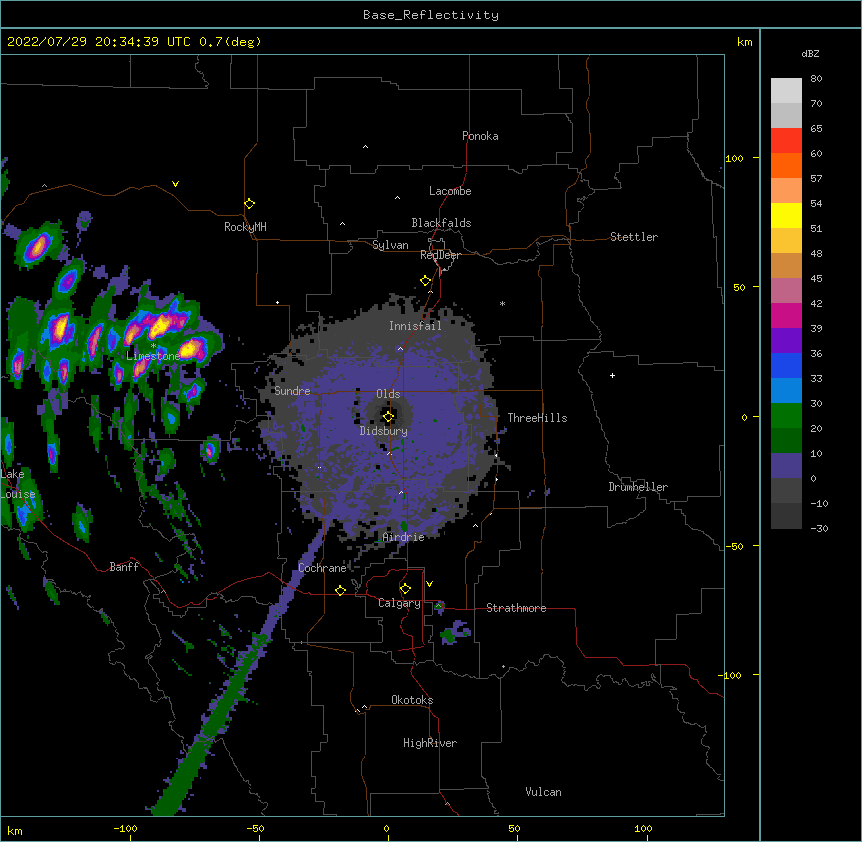The height and width of the screenshot is (842, 862).
Task: Click the 80 value on dBZ scale
Action: 816,79
